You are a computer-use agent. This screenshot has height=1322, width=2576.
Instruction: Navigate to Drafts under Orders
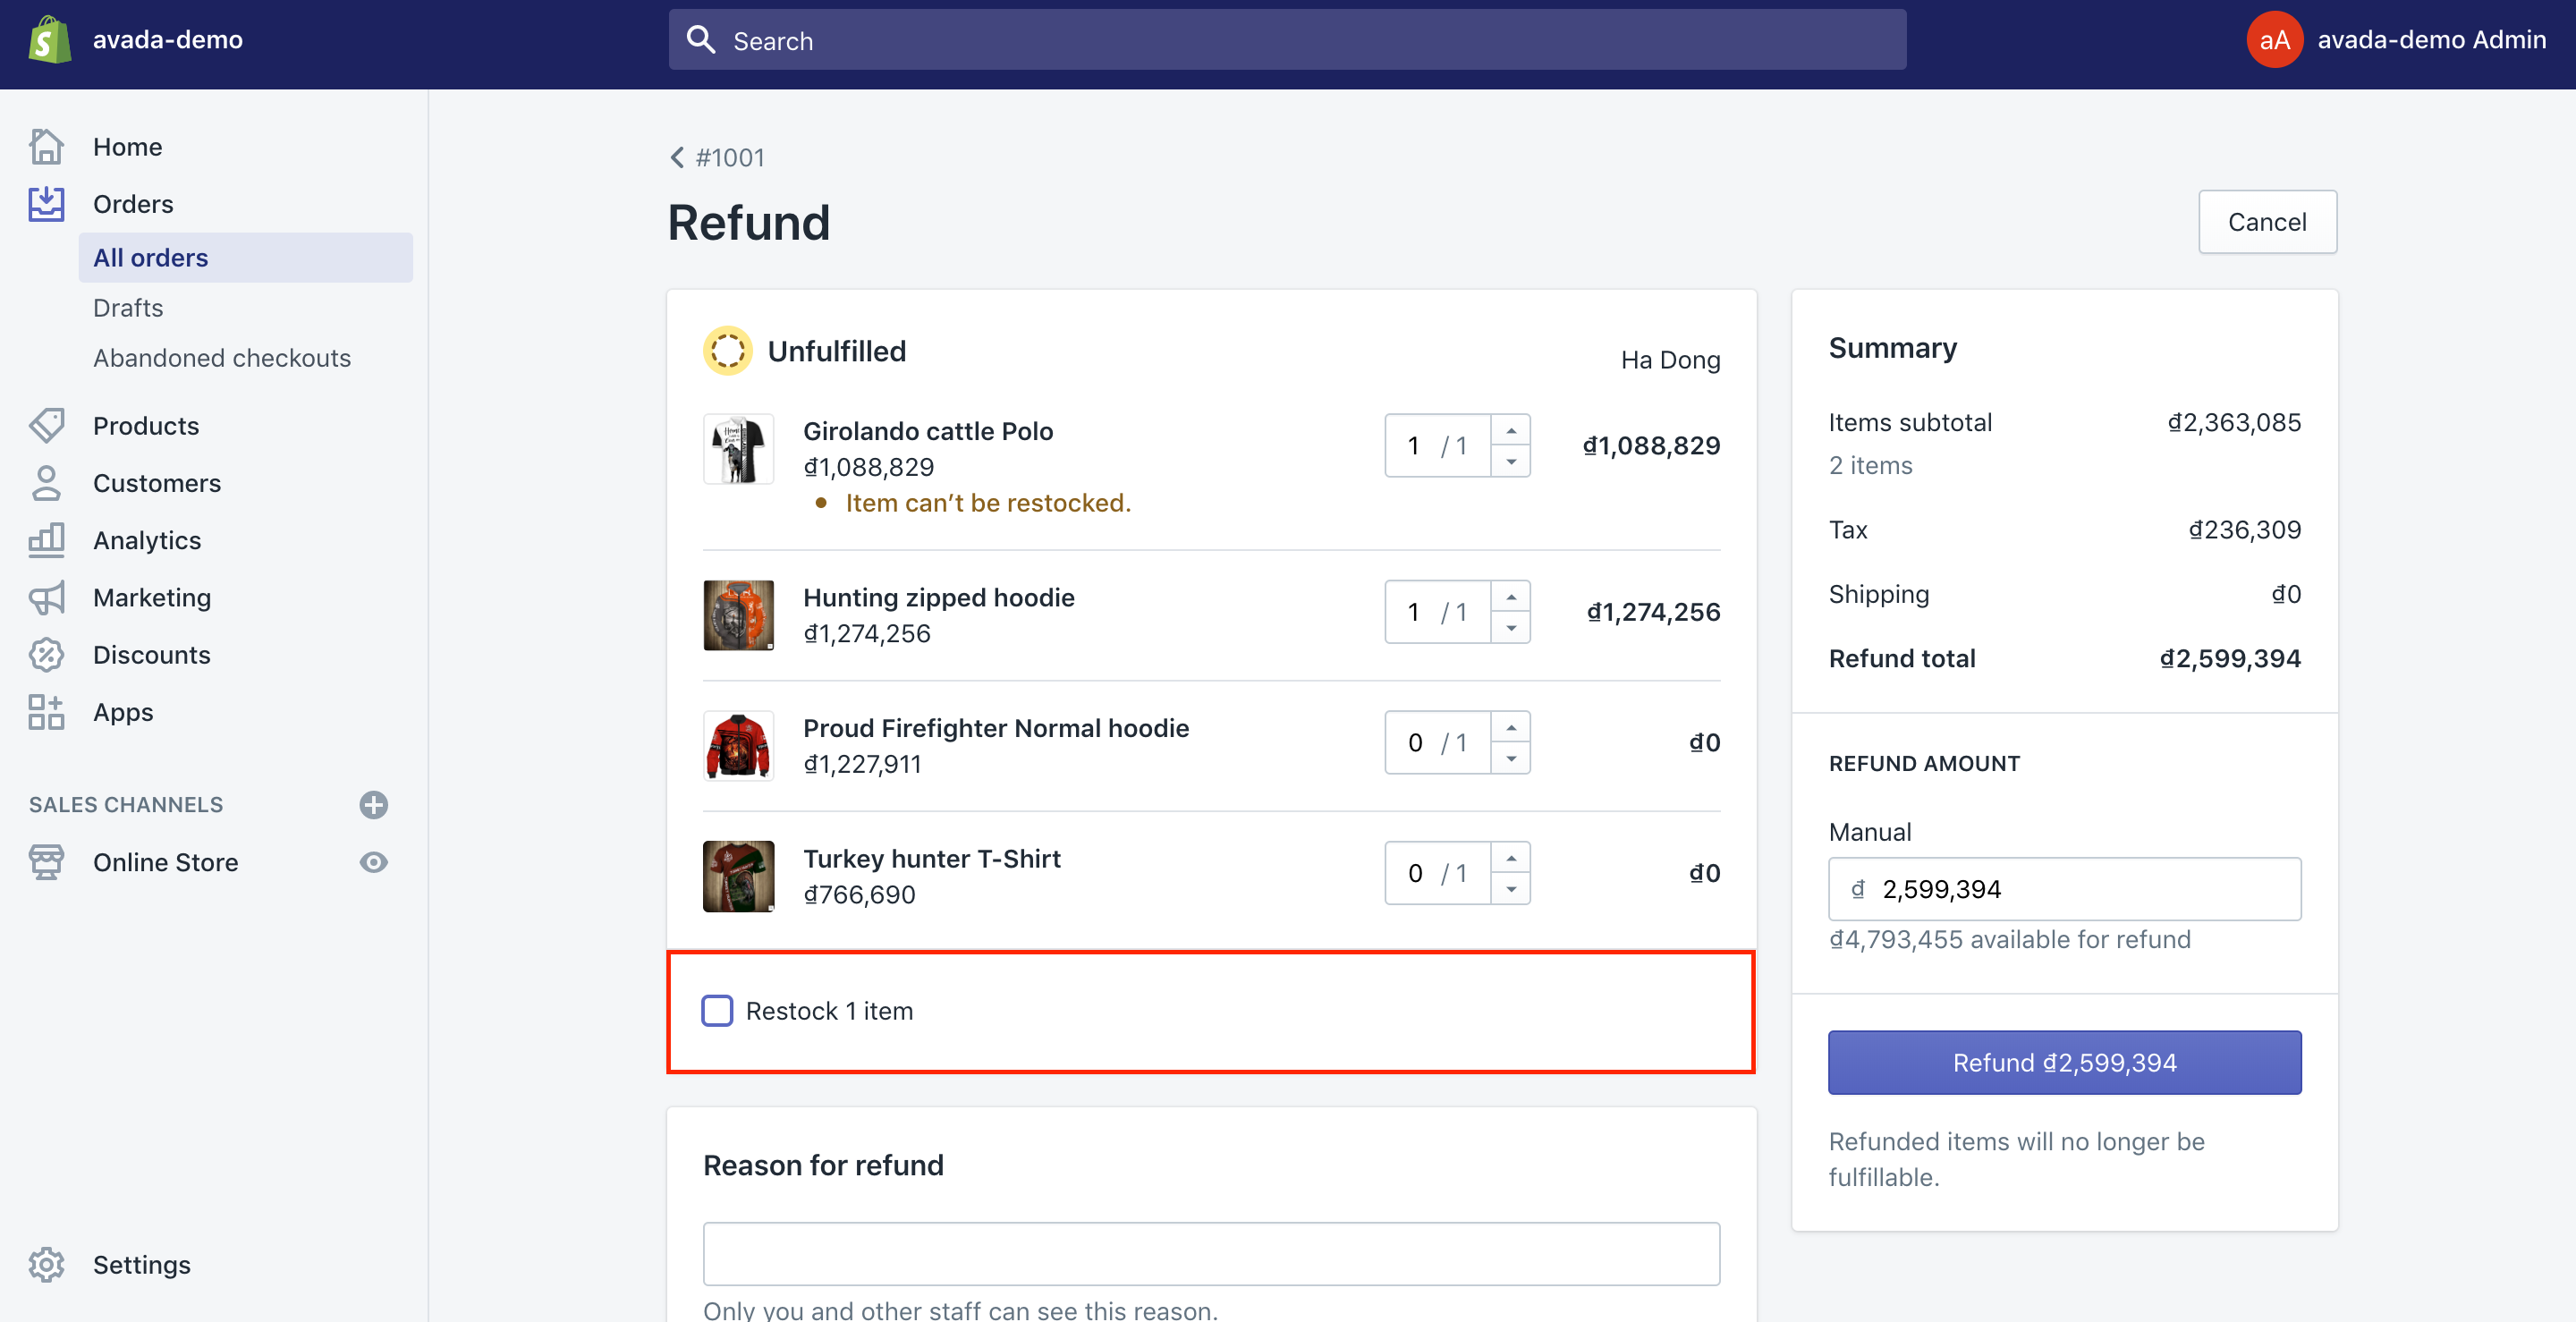tap(128, 305)
